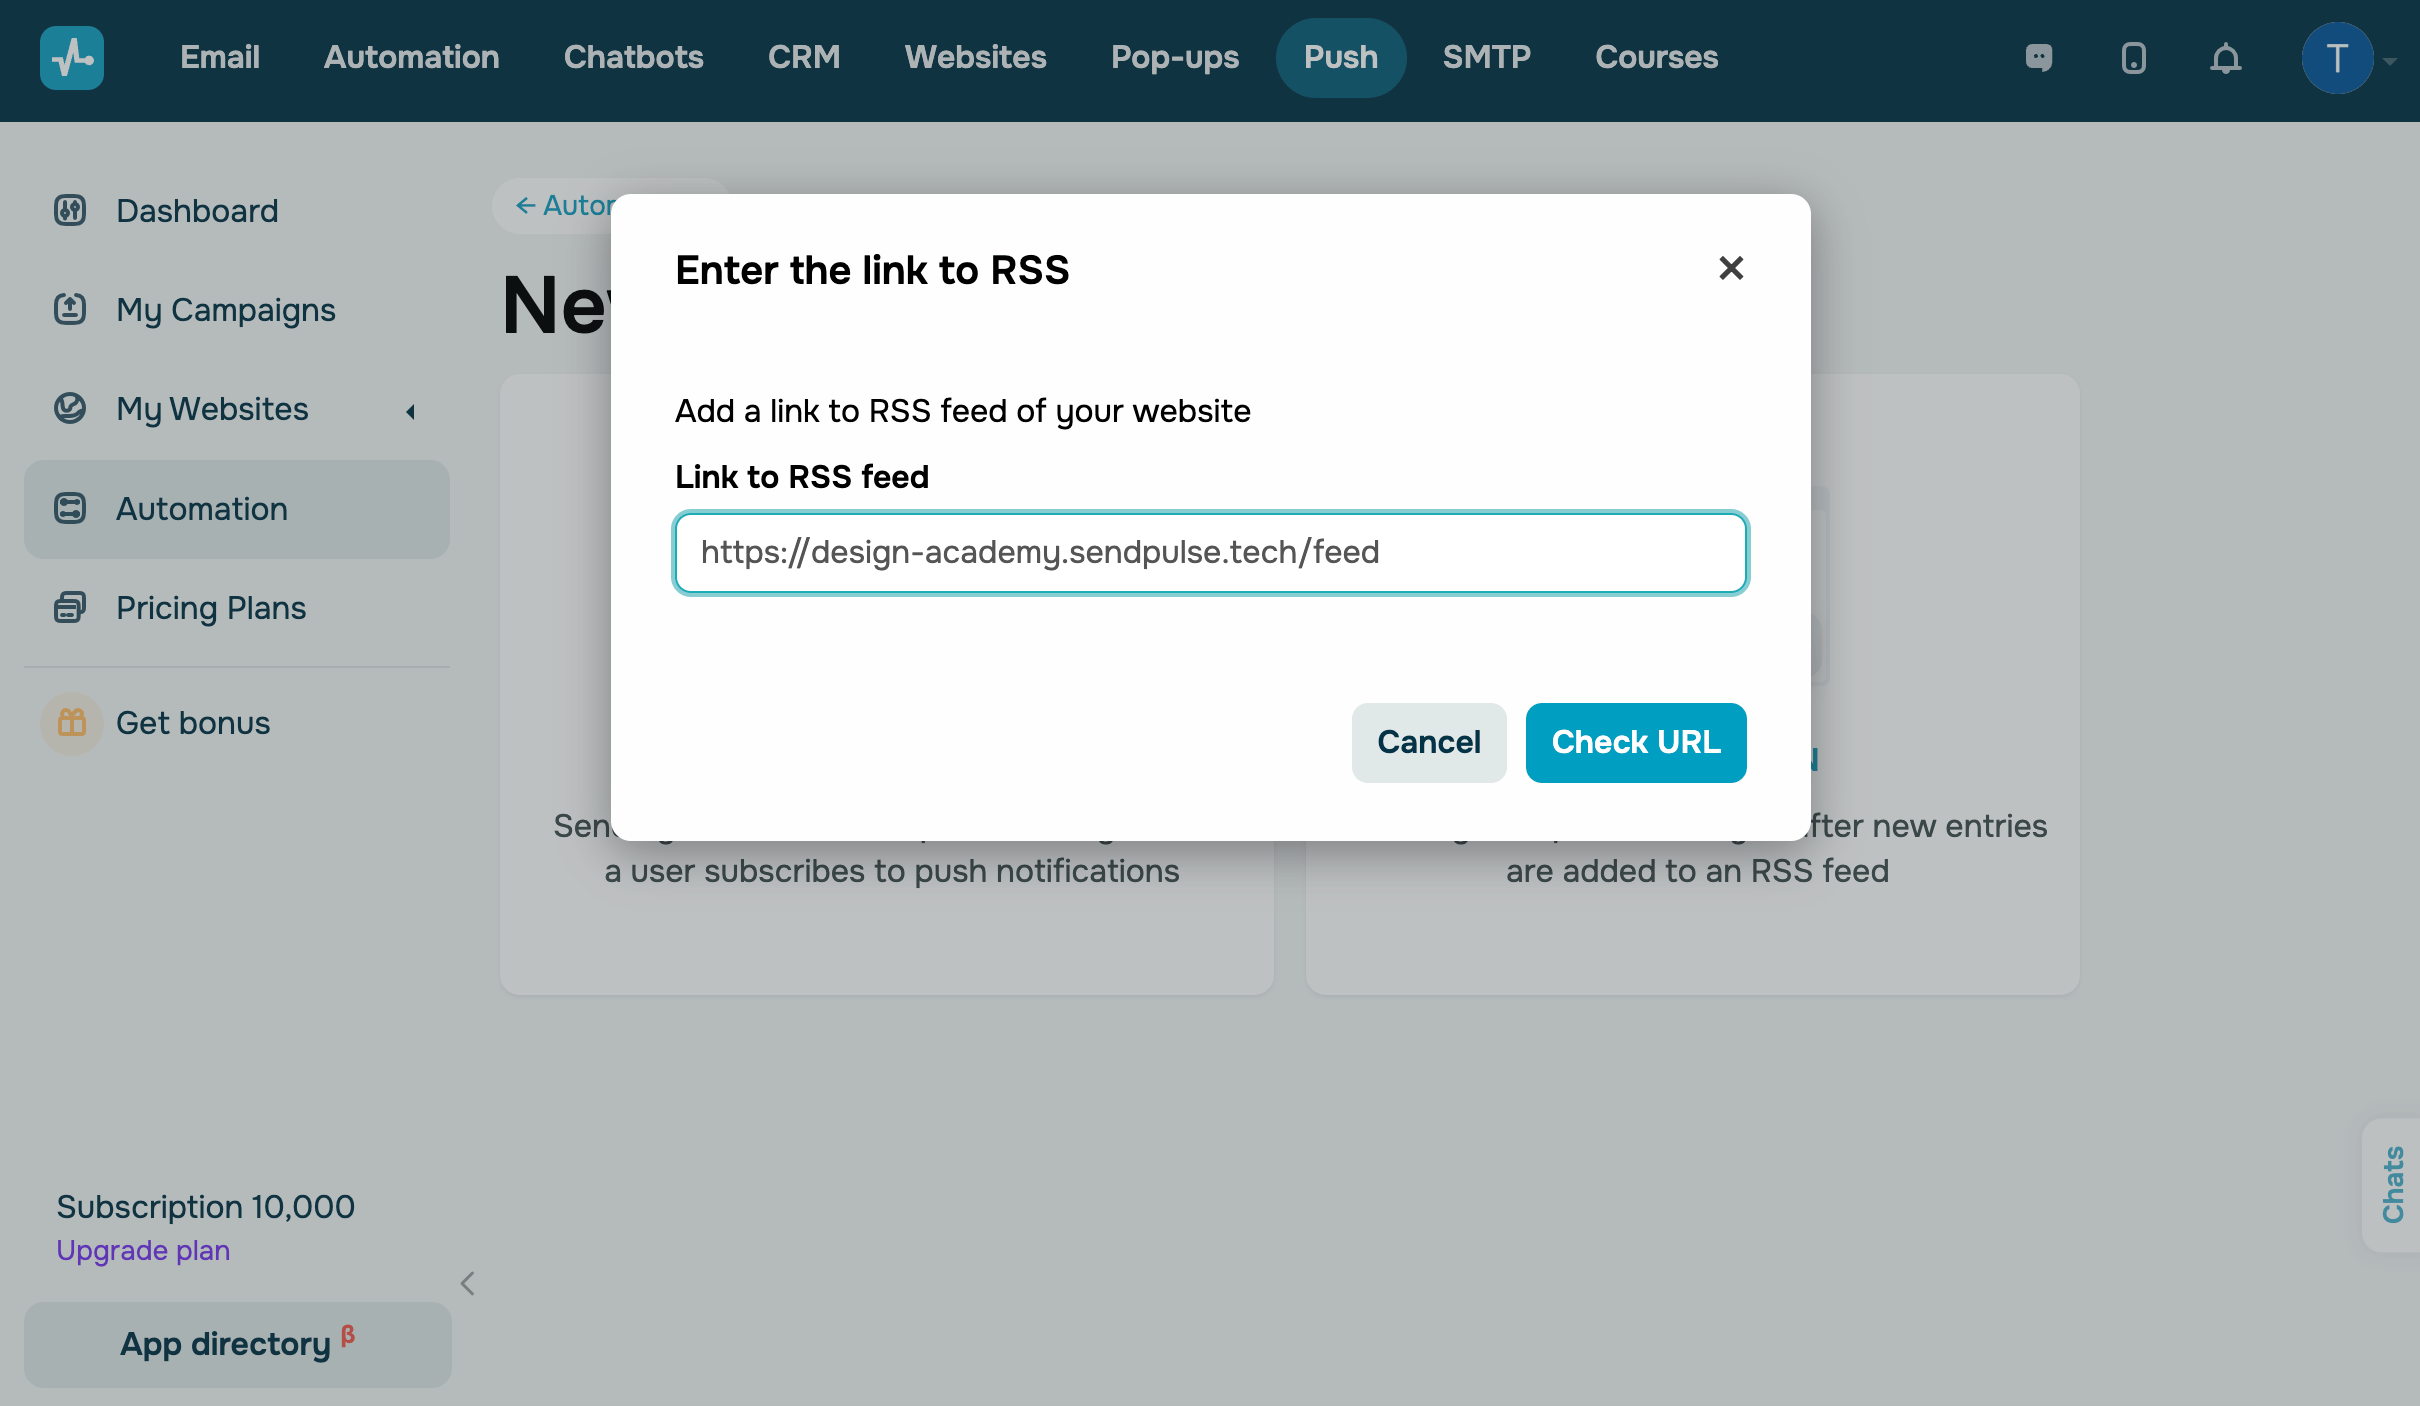The image size is (2420, 1406).
Task: Go to the SMTP section
Action: click(x=1486, y=57)
